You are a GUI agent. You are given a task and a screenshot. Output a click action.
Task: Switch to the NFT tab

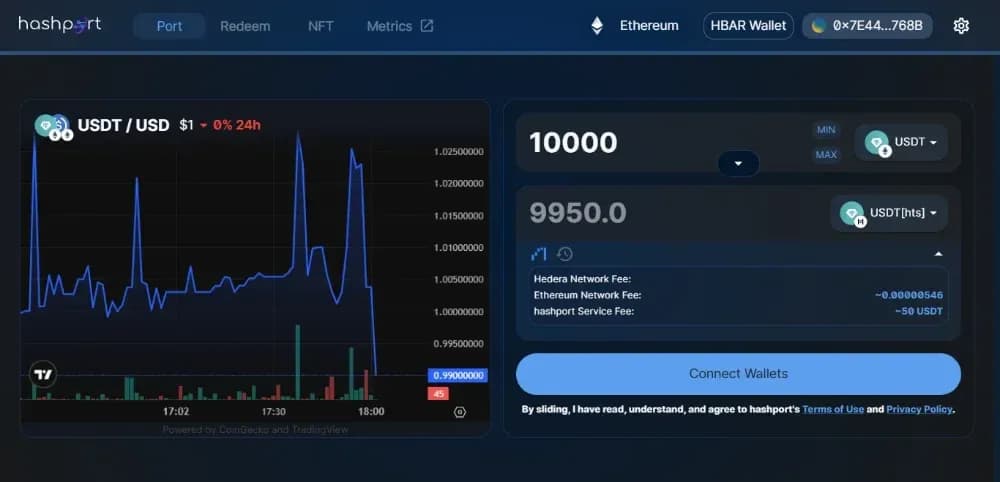pyautogui.click(x=320, y=26)
